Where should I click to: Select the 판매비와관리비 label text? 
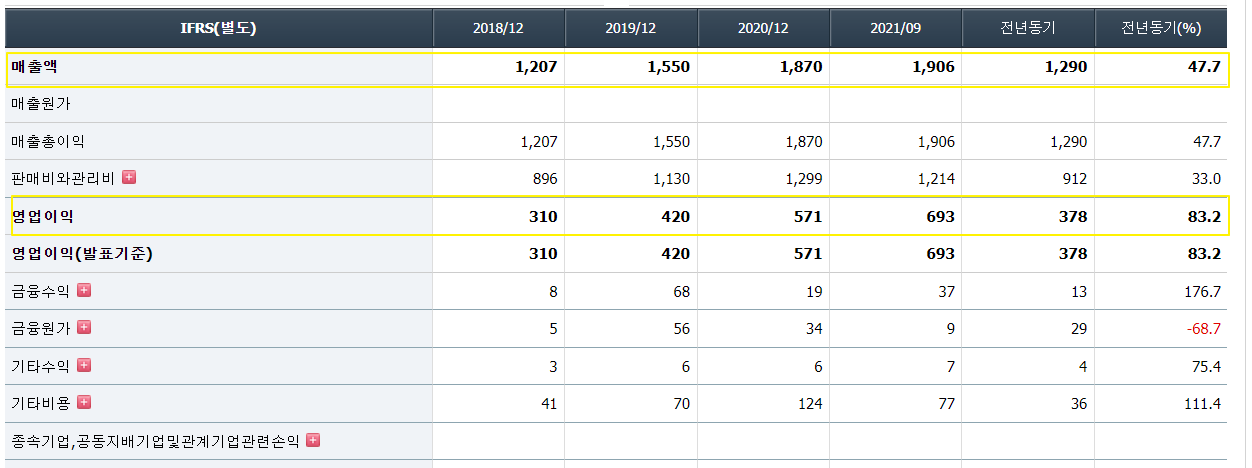pos(63,179)
